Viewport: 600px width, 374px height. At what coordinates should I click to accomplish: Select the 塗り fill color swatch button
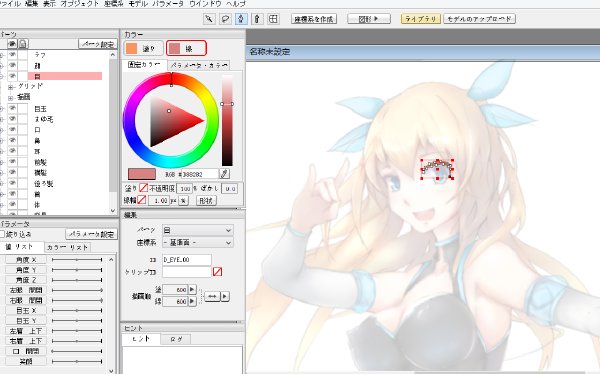pyautogui.click(x=143, y=49)
